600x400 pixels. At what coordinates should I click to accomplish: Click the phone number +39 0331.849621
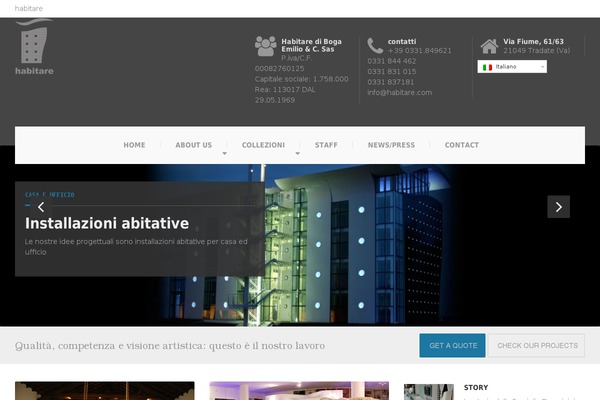point(419,51)
